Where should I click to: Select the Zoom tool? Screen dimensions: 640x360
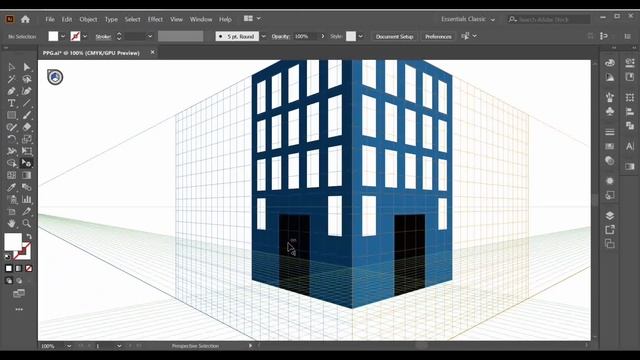pos(27,223)
